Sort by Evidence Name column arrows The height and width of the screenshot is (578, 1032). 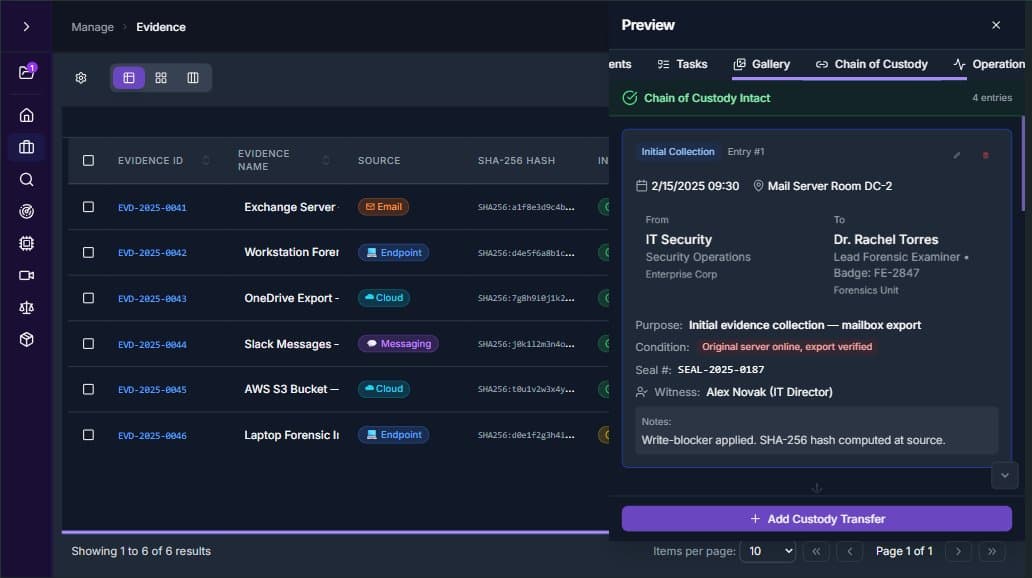pyautogui.click(x=326, y=161)
